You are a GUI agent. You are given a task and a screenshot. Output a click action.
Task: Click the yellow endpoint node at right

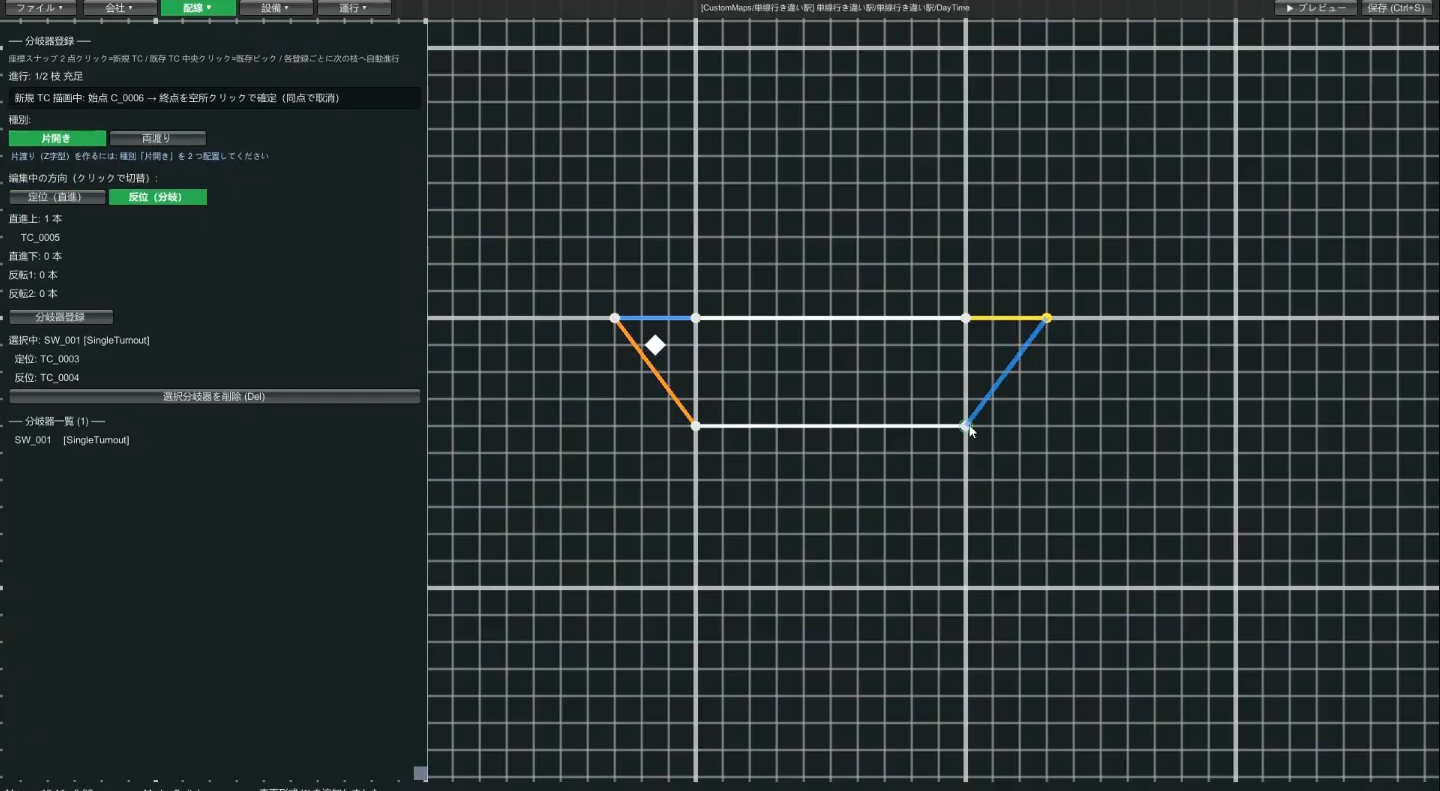(x=1046, y=318)
